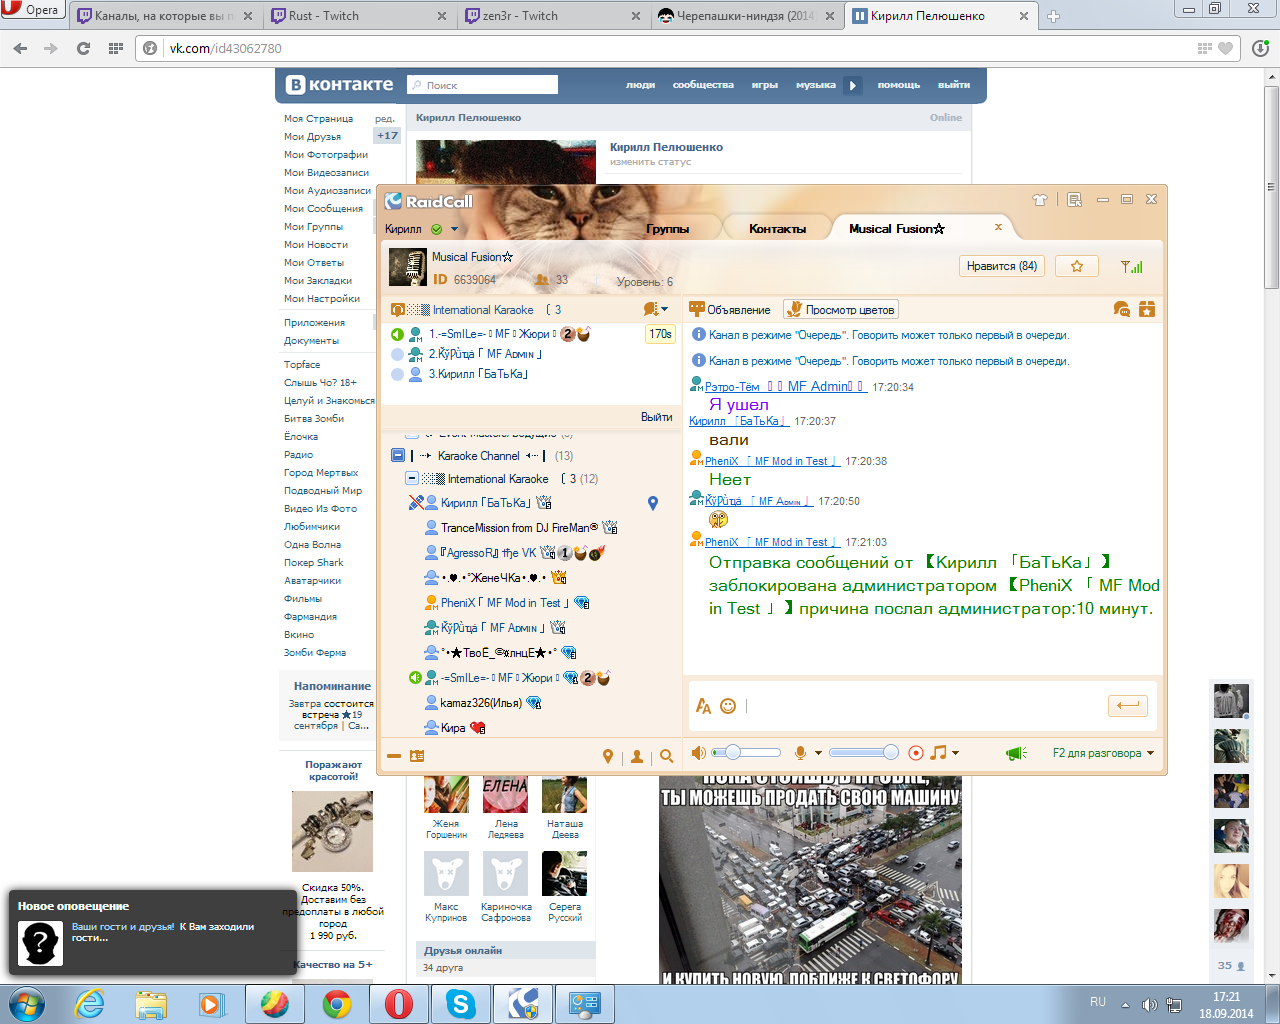Collapse the International Karaoke subchannel node
1280x1024 pixels.
pos(412,479)
